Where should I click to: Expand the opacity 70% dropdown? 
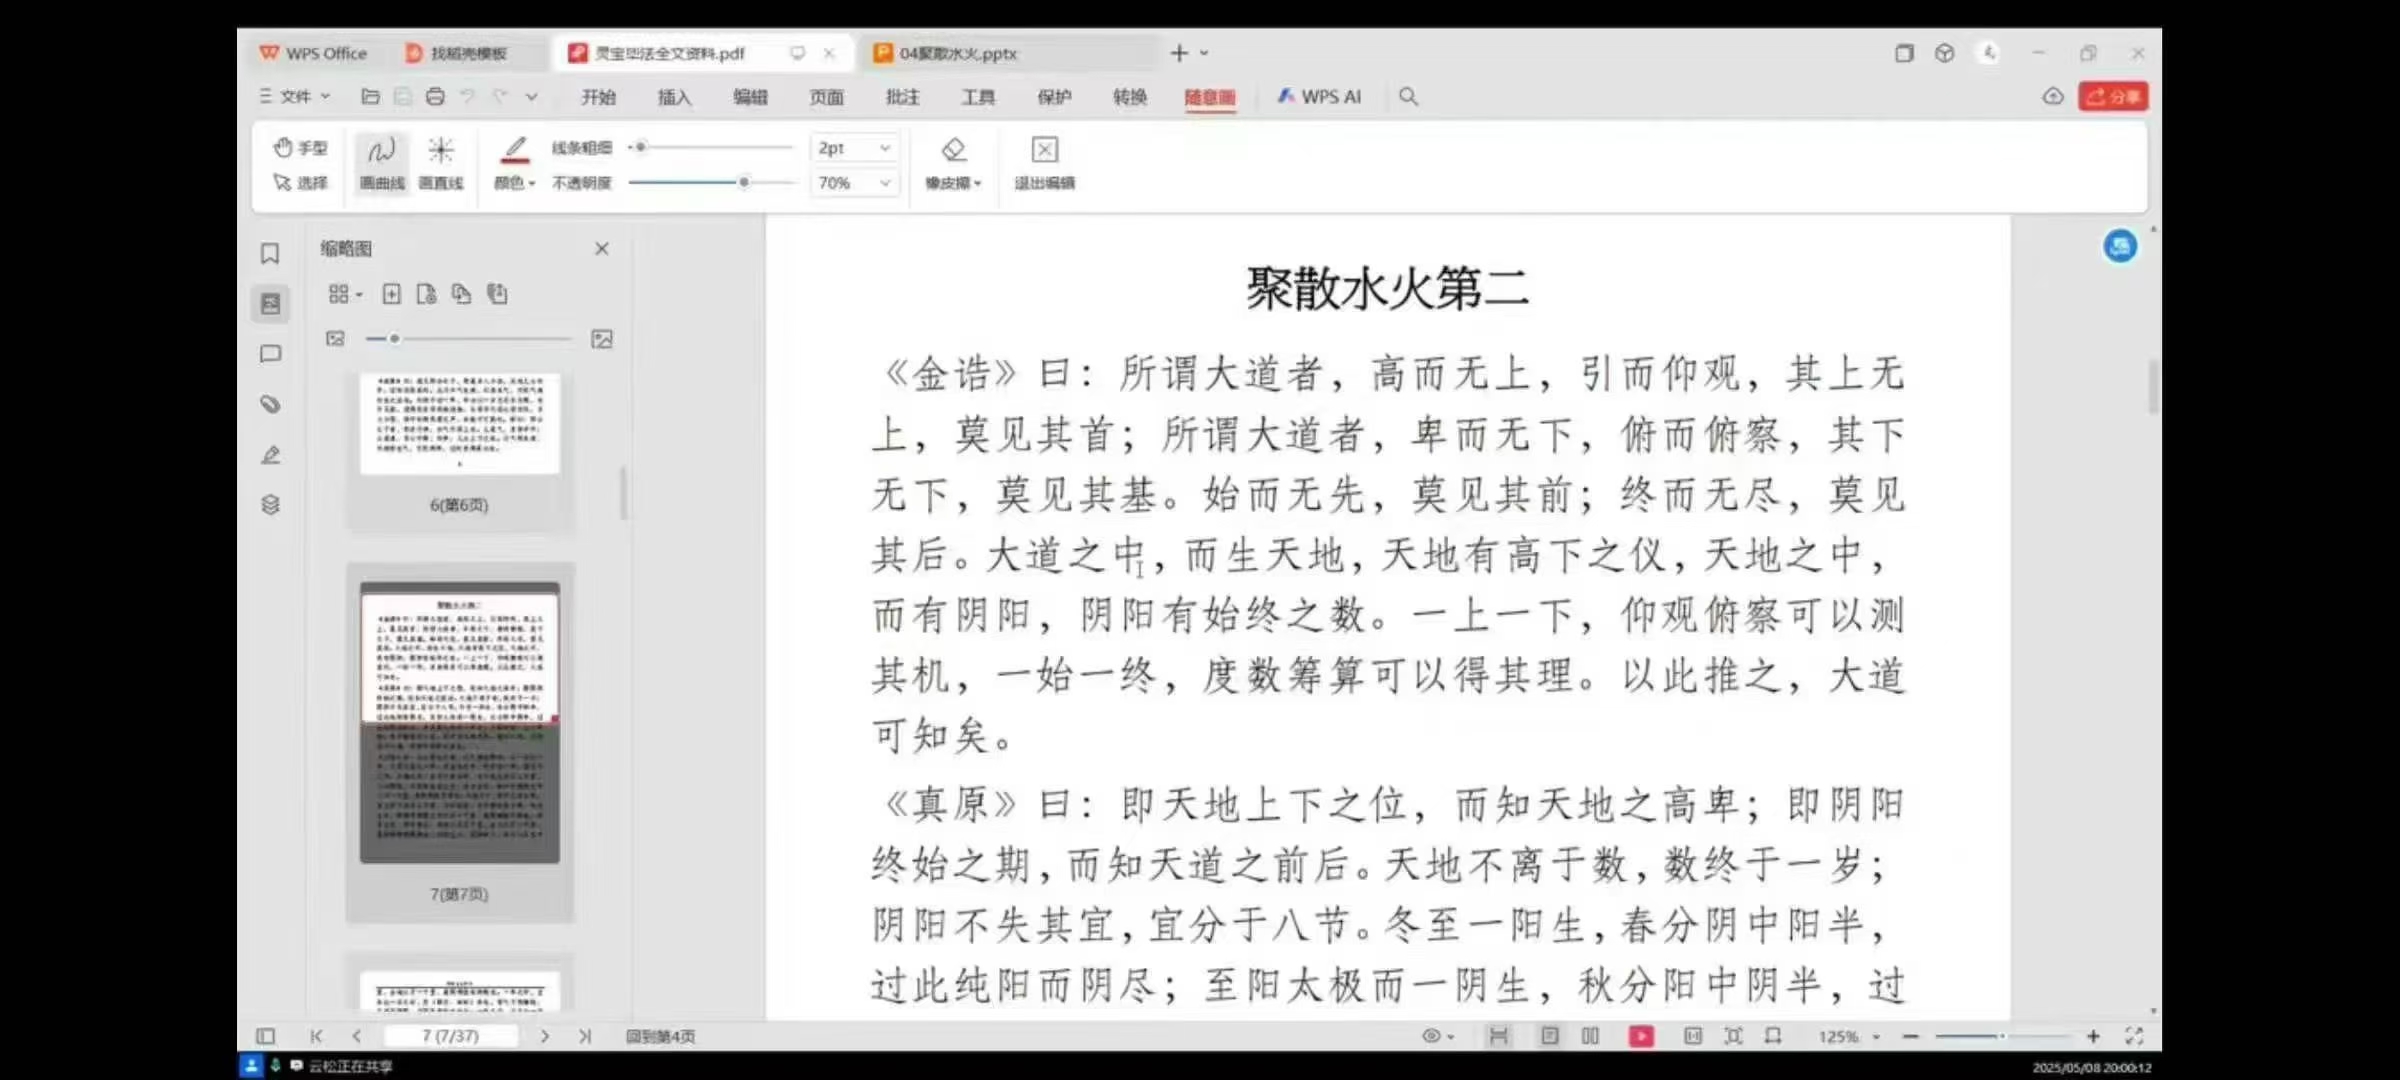click(x=884, y=183)
